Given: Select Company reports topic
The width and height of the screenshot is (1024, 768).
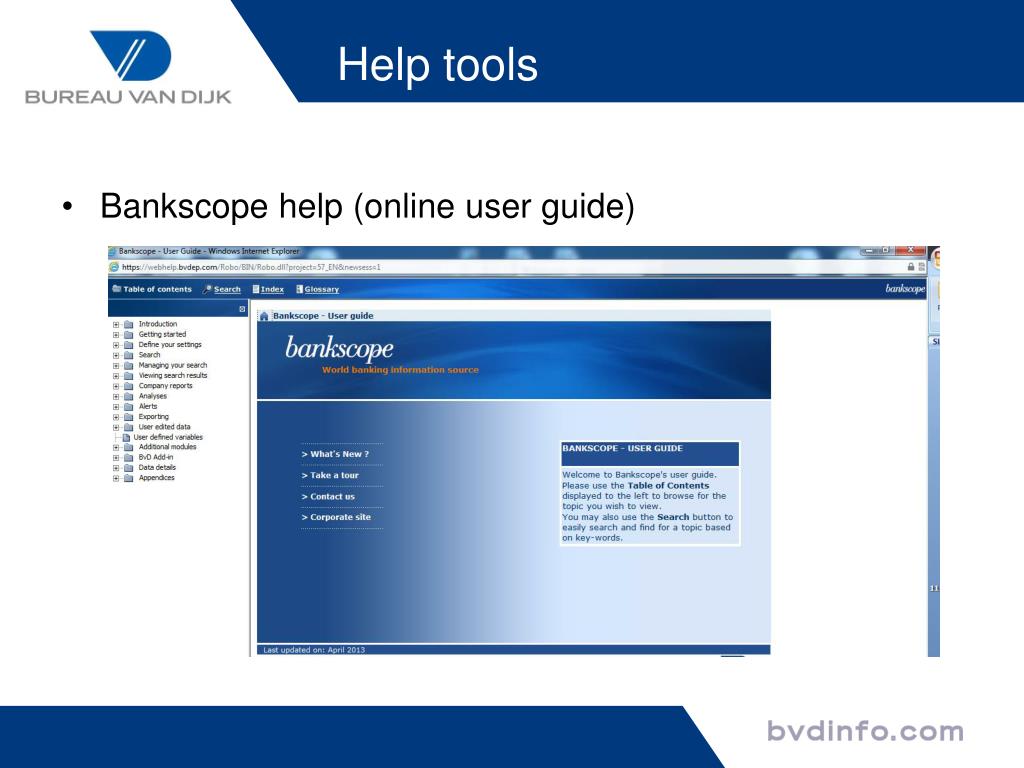Looking at the screenshot, I should click(165, 386).
